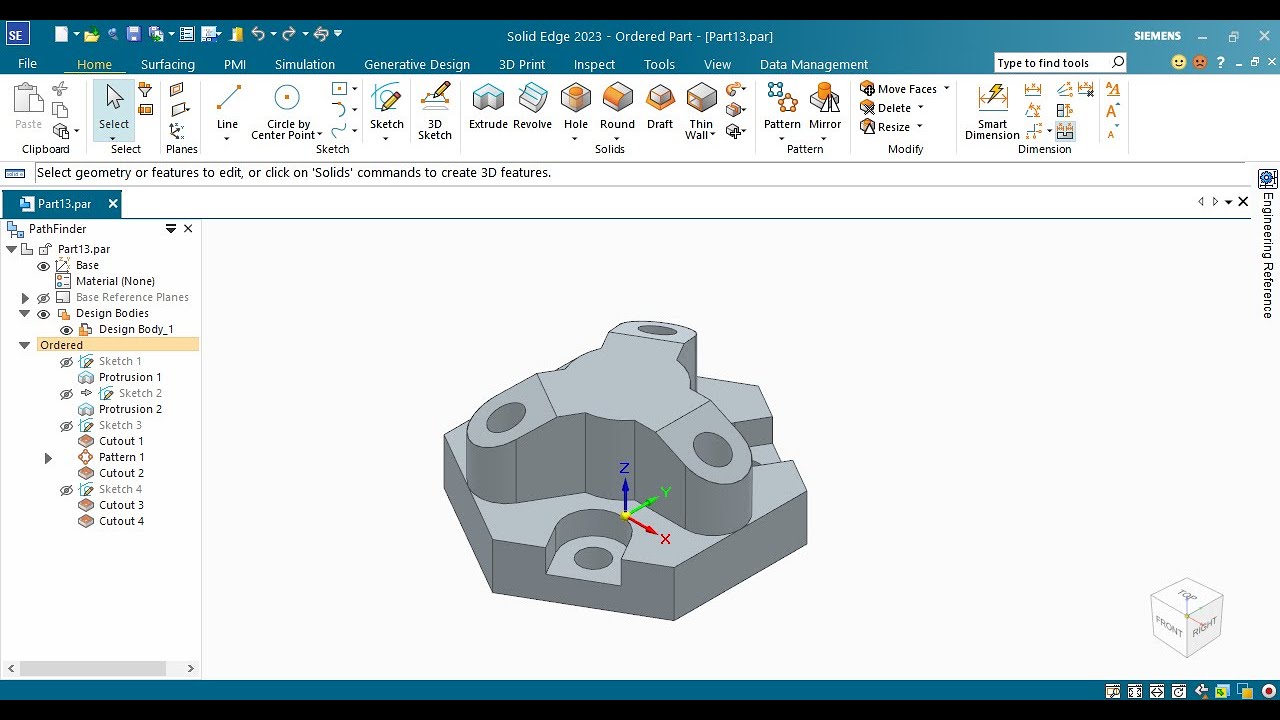Screen dimensions: 1280x720
Task: Select Protrusion 2 feature
Action: [x=130, y=409]
